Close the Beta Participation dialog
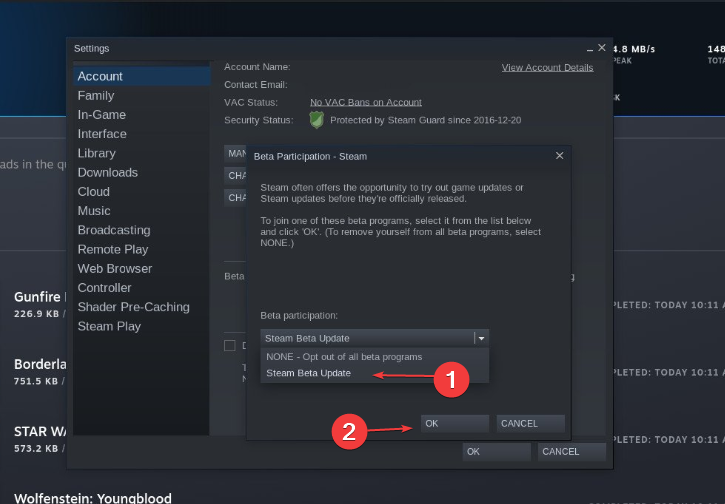The image size is (725, 504). [x=559, y=156]
